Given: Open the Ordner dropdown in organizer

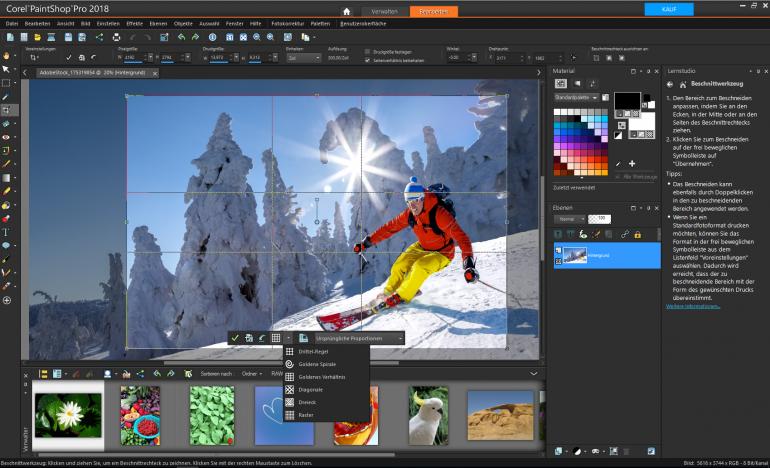Looking at the screenshot, I should point(252,374).
